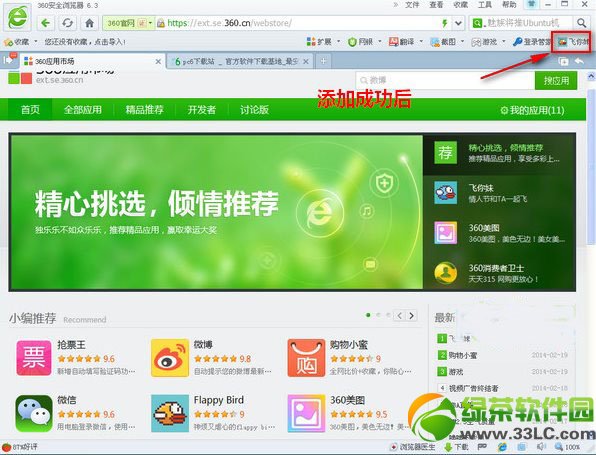The height and width of the screenshot is (455, 596).
Task: Click the green 搜应用 search button
Action: (556, 81)
